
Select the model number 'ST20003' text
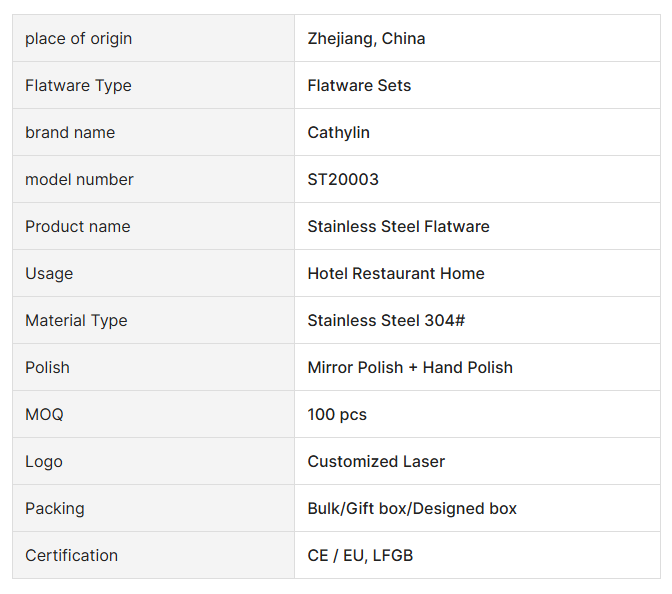pos(343,180)
